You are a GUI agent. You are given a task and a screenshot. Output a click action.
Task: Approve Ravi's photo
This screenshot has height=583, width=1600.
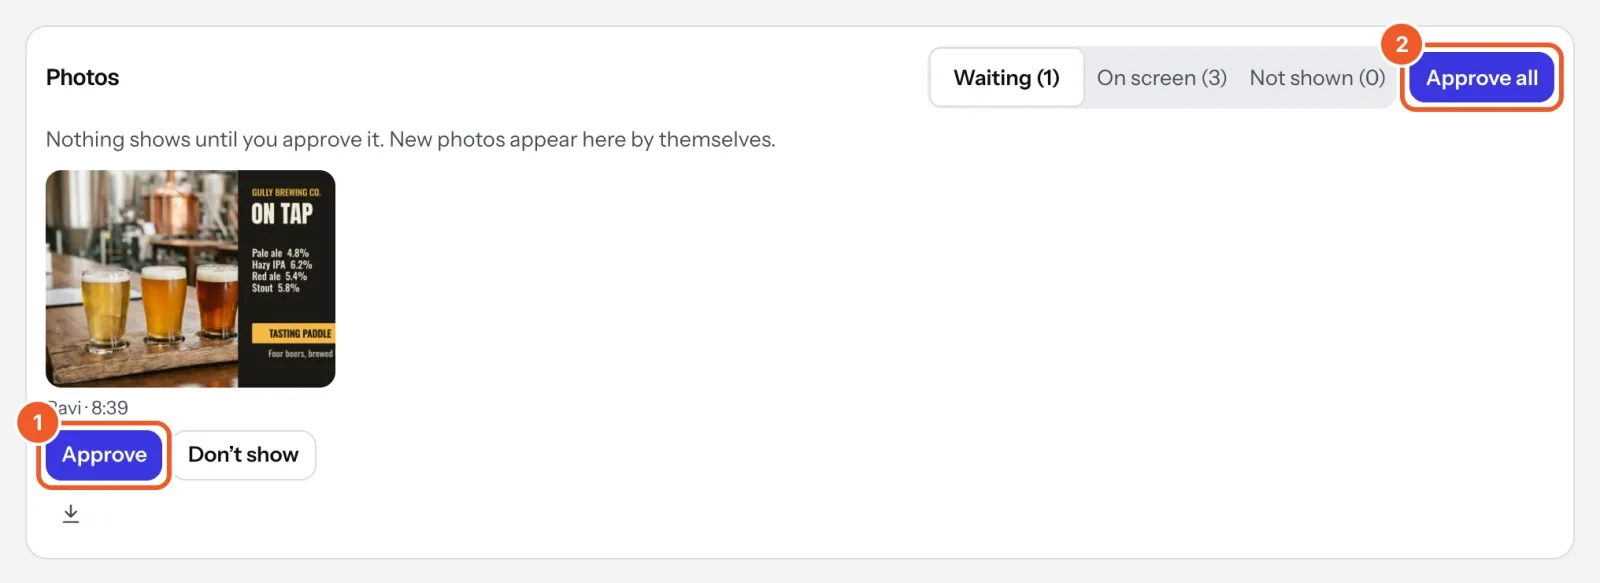pos(104,455)
